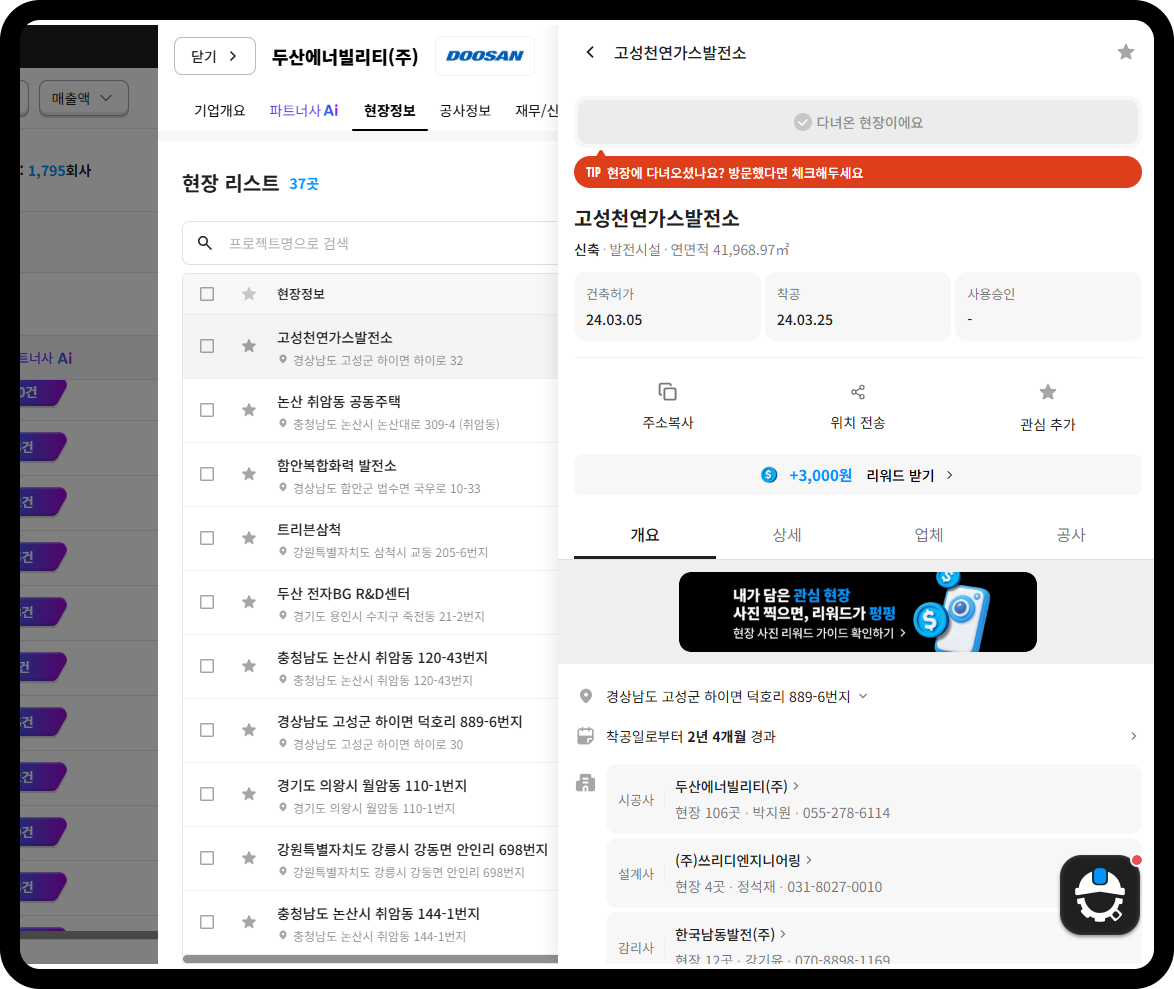Star the 두산 전자BG R&D센터 row
Viewport: 1174px width, 989px height.
click(x=249, y=602)
